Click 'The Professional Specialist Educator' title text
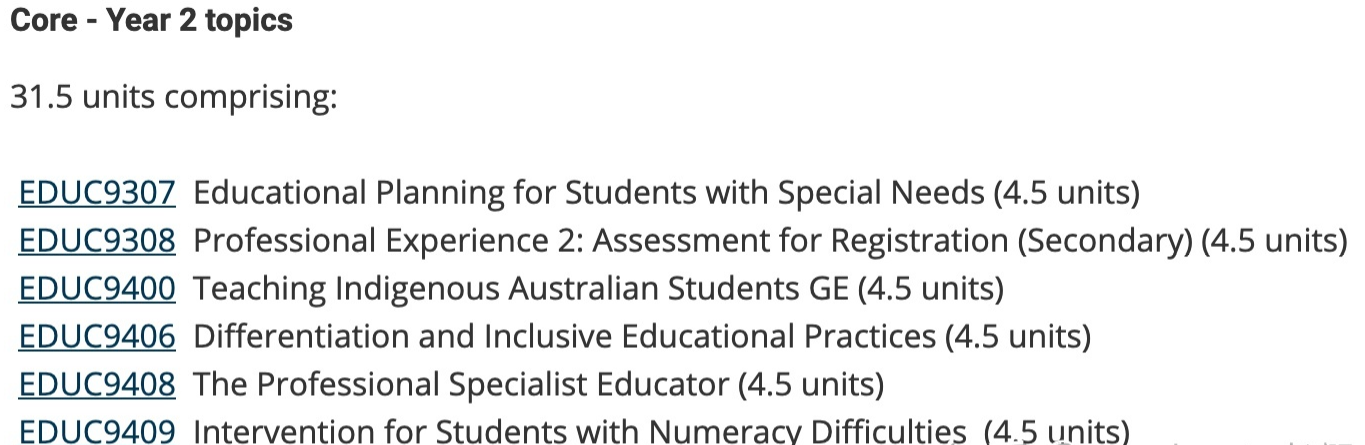The image size is (1365, 445). (460, 384)
